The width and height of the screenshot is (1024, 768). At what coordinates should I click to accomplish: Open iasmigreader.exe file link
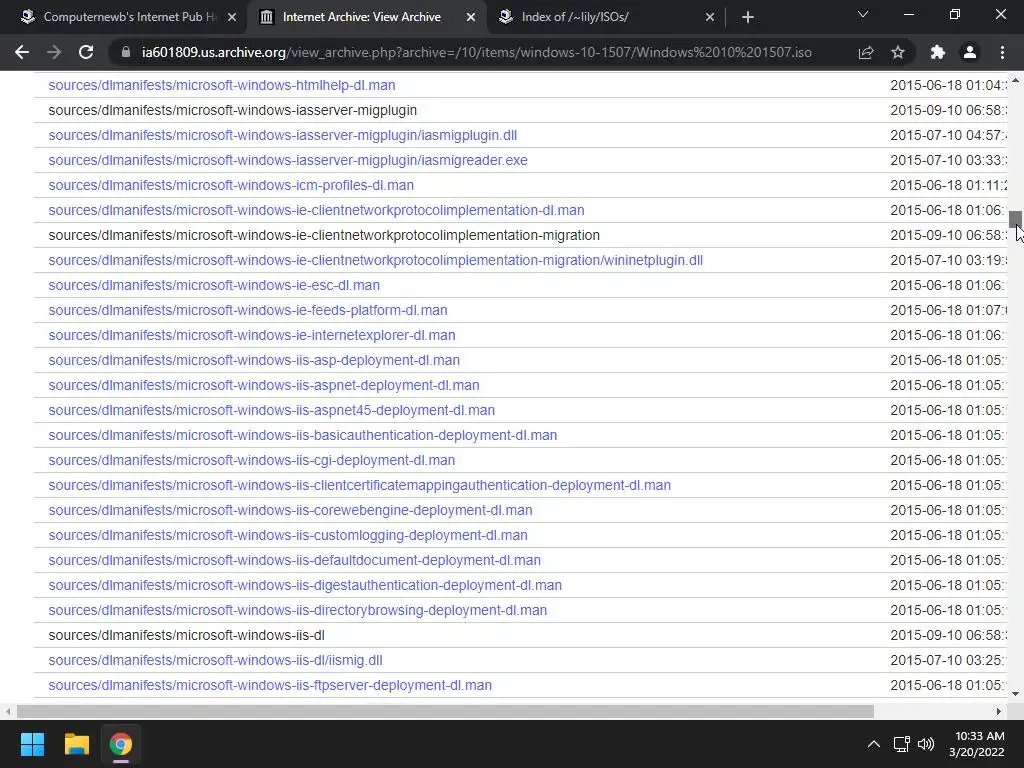tap(288, 160)
